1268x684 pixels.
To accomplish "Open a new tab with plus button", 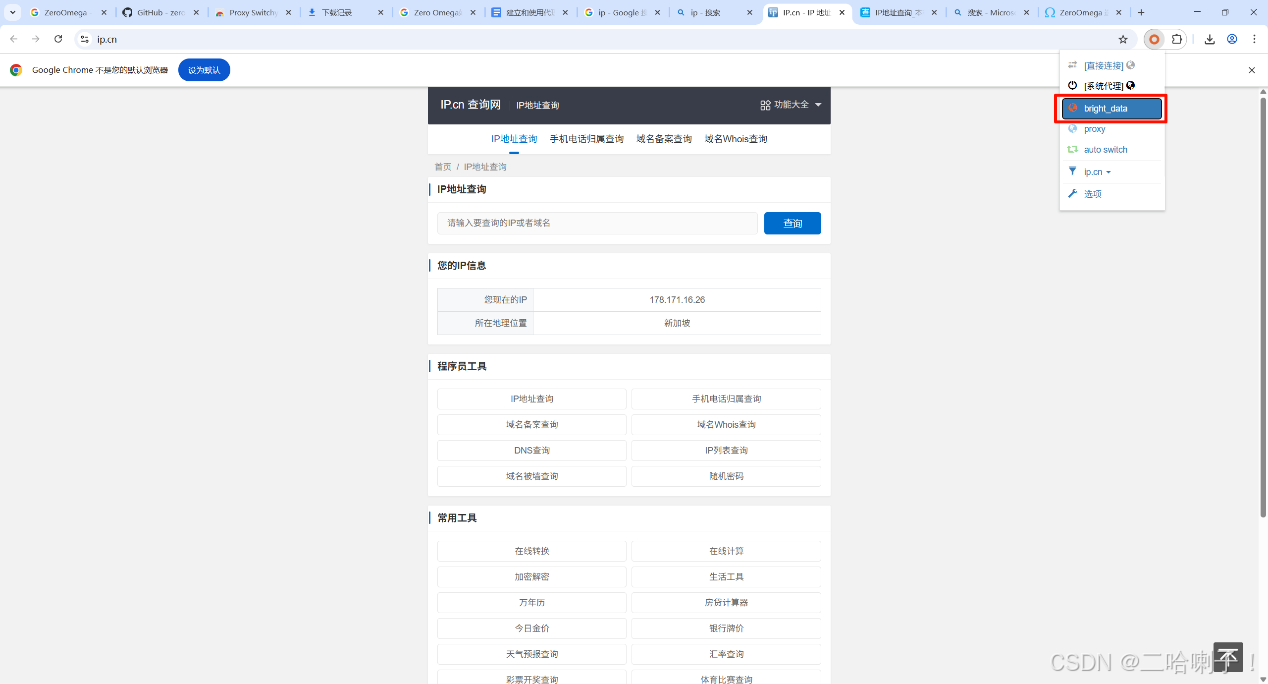I will tap(1141, 13).
